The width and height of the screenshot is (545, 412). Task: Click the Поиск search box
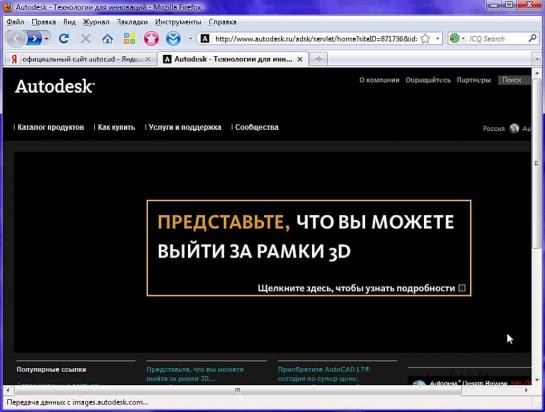(x=514, y=80)
